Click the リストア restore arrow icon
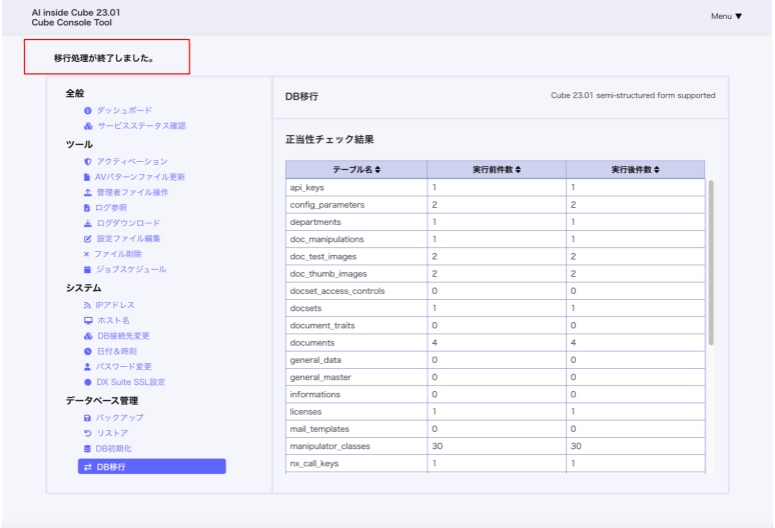 (x=88, y=433)
